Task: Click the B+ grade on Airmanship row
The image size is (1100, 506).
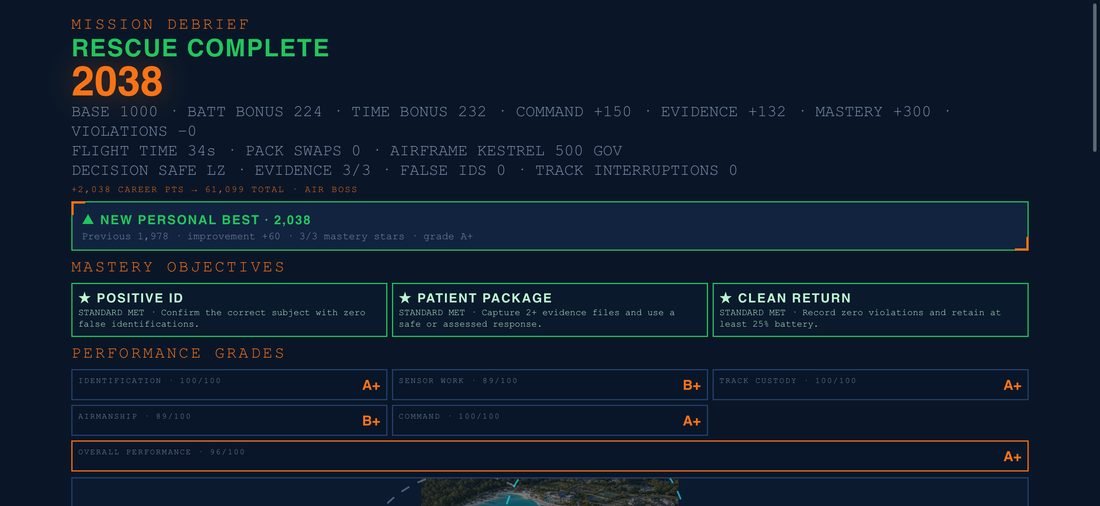Action: (x=371, y=421)
